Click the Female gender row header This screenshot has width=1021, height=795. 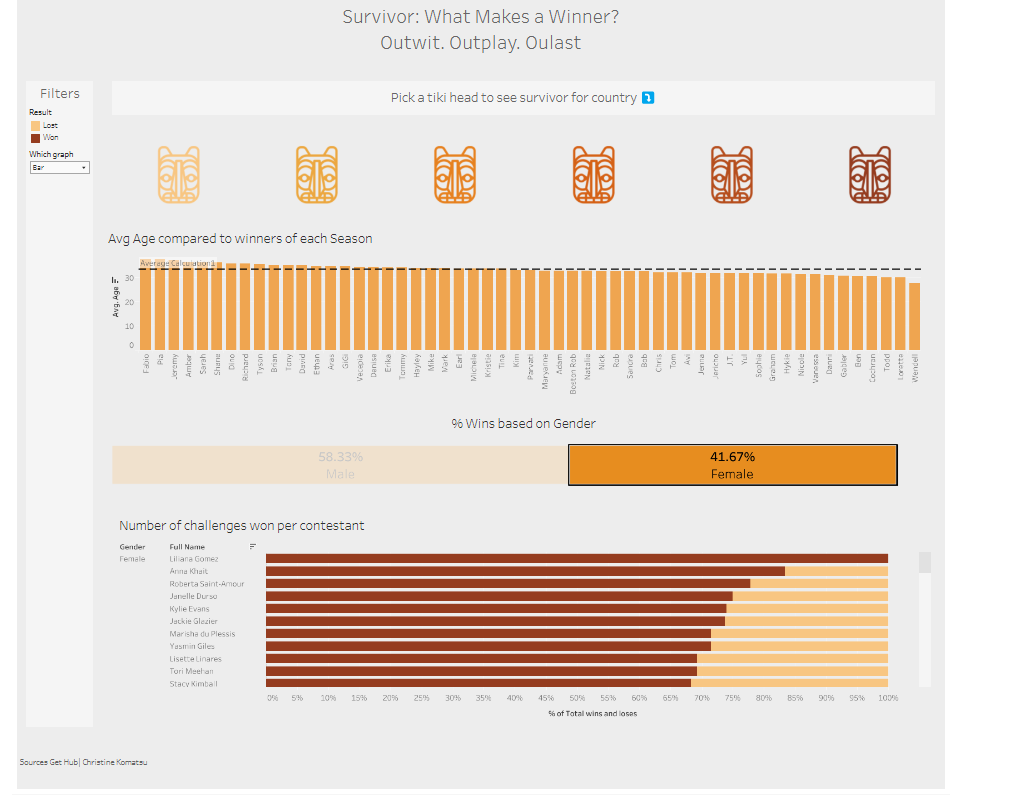(x=132, y=559)
